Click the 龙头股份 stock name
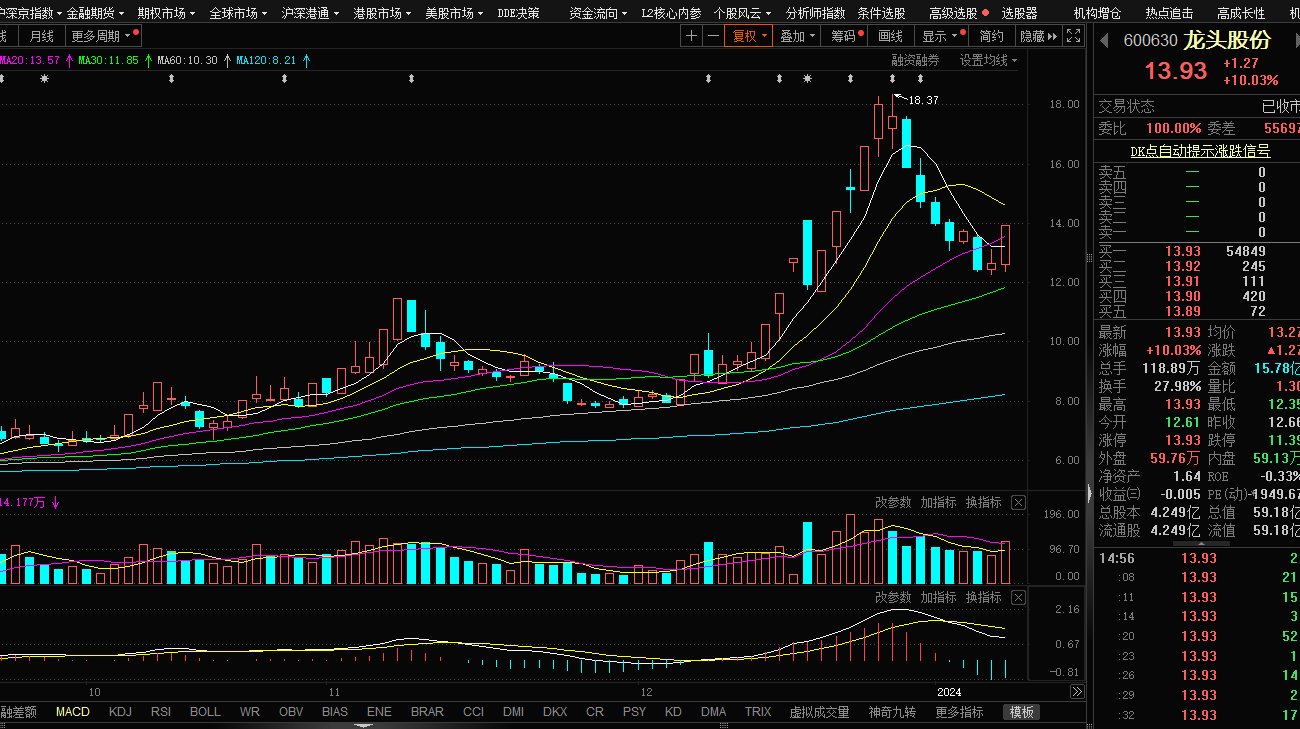 click(1227, 41)
